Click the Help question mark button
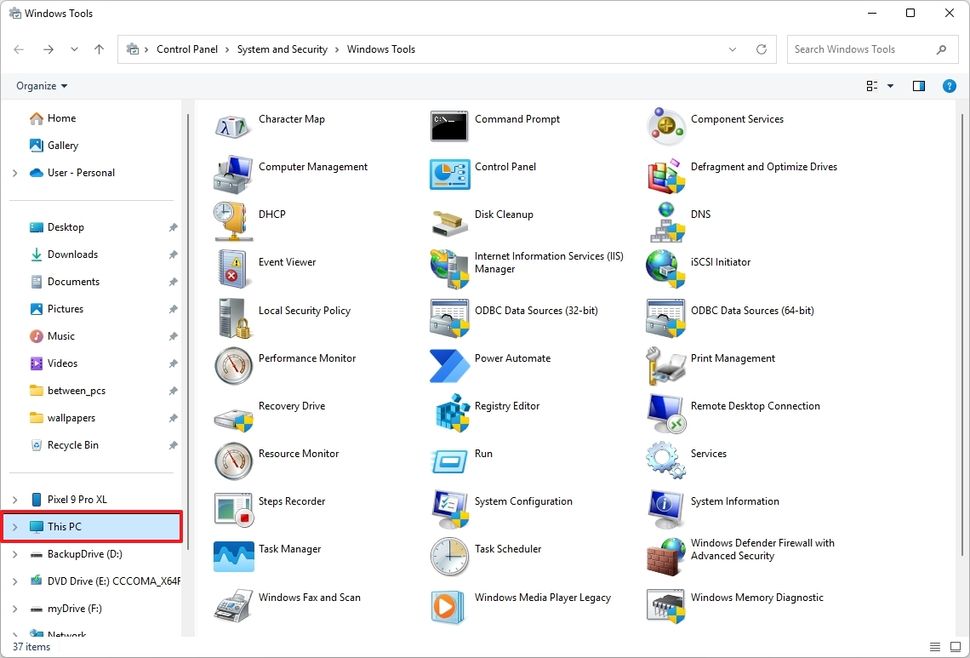This screenshot has width=970, height=658. [948, 86]
